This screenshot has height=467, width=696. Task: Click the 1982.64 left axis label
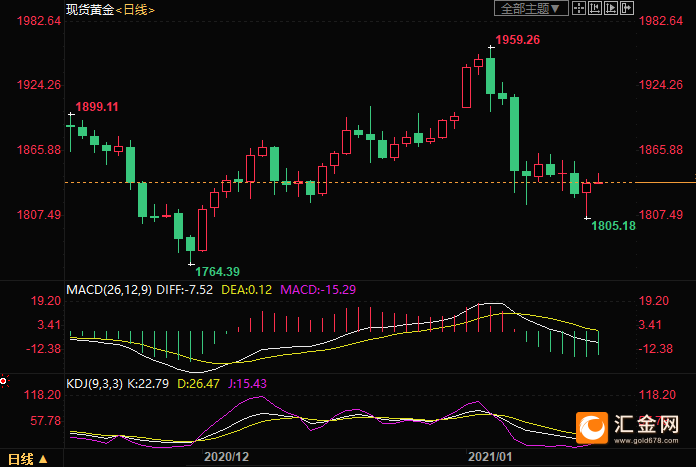pyautogui.click(x=39, y=21)
